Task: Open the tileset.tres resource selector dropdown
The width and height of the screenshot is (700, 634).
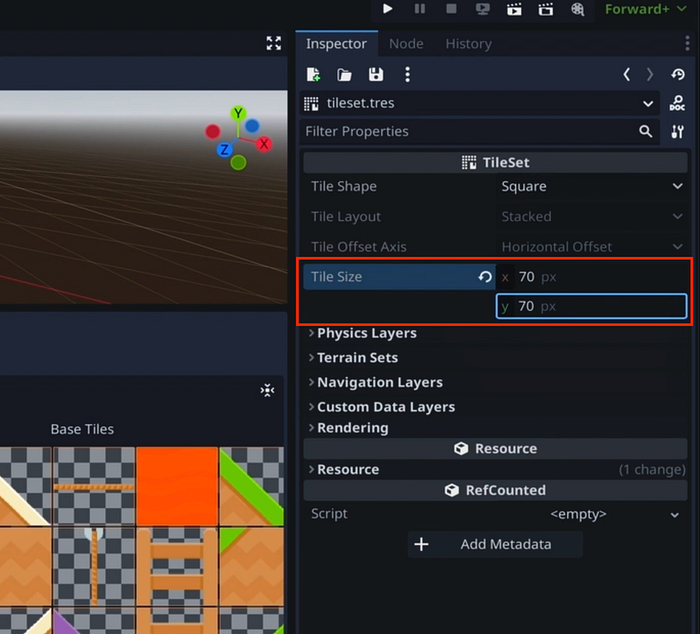Action: click(479, 104)
